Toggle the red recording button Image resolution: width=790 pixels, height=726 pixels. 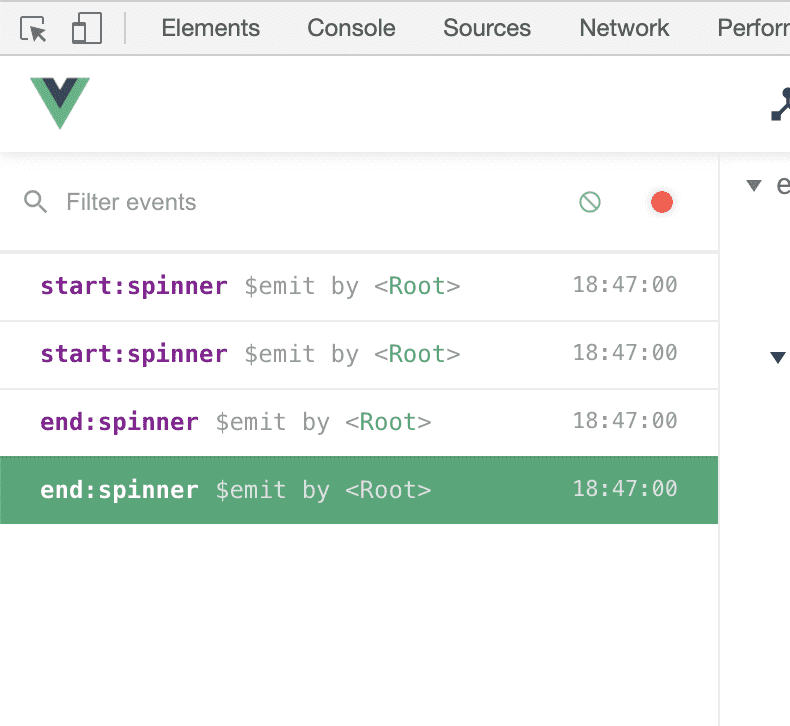pos(661,203)
